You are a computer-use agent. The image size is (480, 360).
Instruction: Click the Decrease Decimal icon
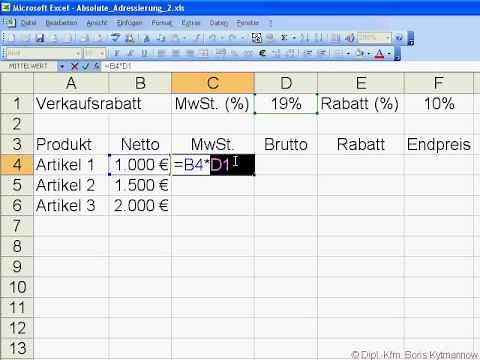pos(290,53)
